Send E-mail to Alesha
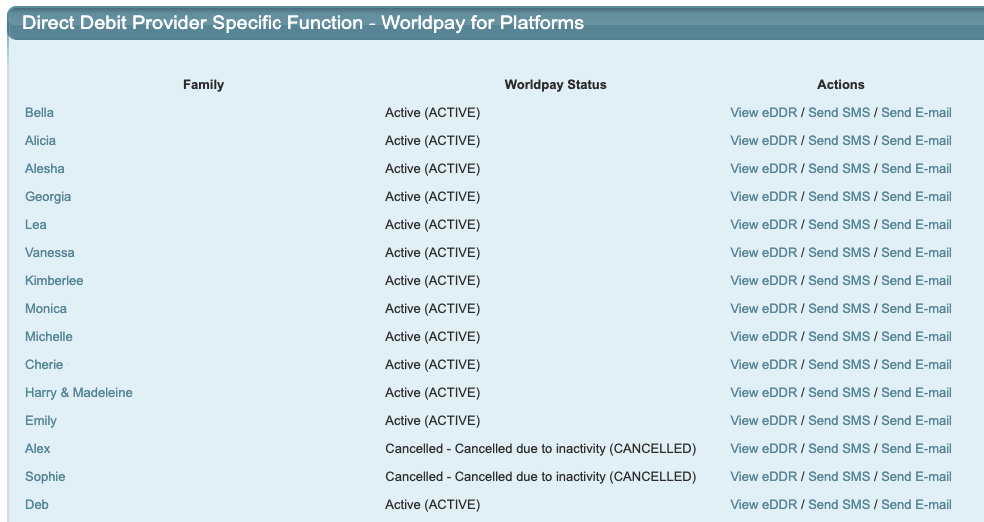Image resolution: width=984 pixels, height=522 pixels. click(916, 169)
